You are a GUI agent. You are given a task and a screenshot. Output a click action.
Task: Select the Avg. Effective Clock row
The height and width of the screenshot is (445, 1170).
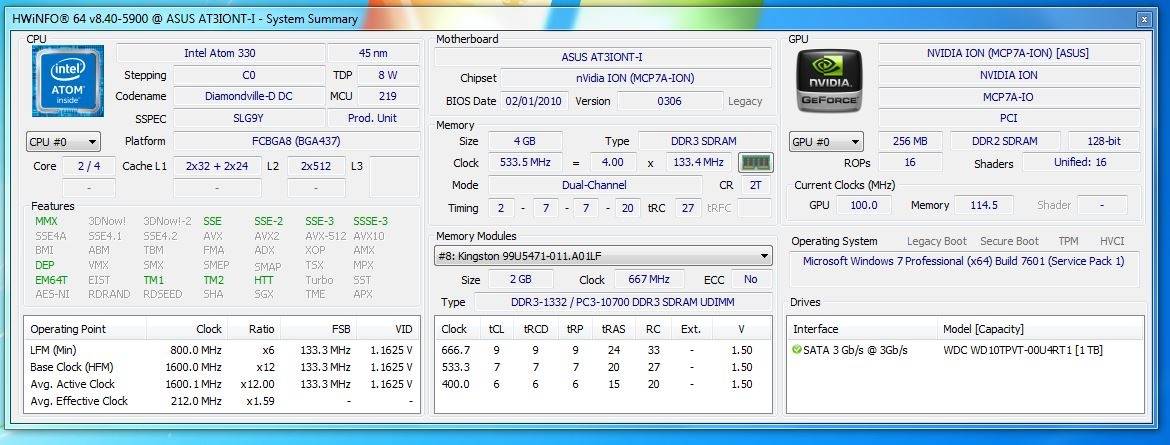pyautogui.click(x=221, y=401)
